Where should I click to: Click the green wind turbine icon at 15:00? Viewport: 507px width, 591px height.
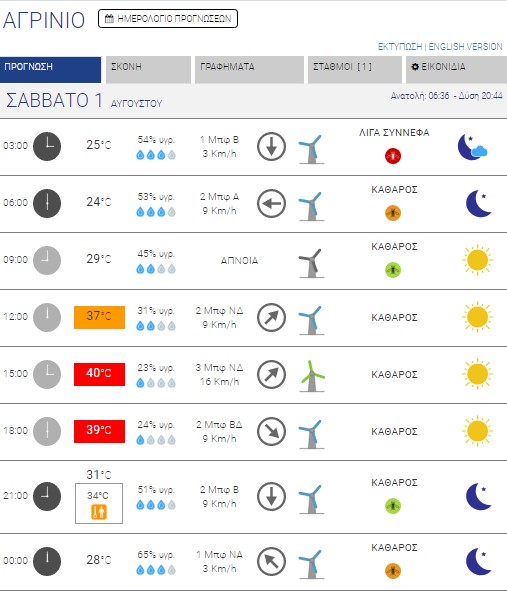(312, 376)
